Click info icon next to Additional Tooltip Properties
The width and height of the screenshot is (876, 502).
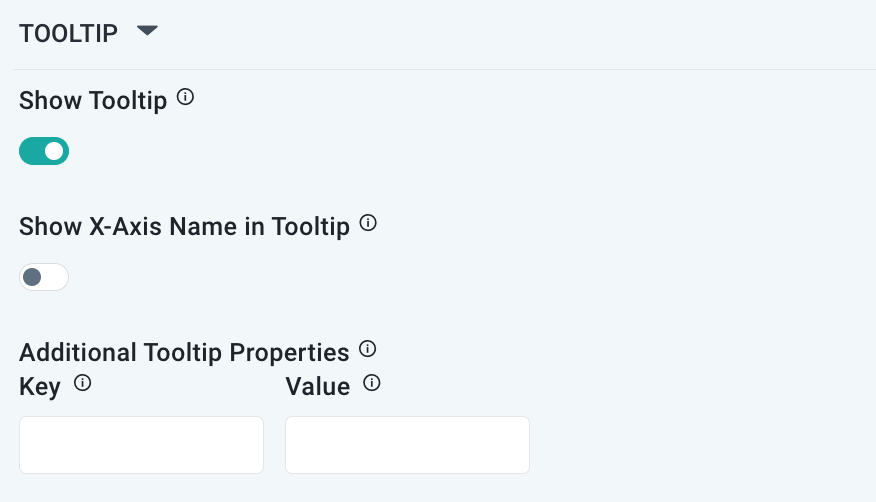point(367,349)
